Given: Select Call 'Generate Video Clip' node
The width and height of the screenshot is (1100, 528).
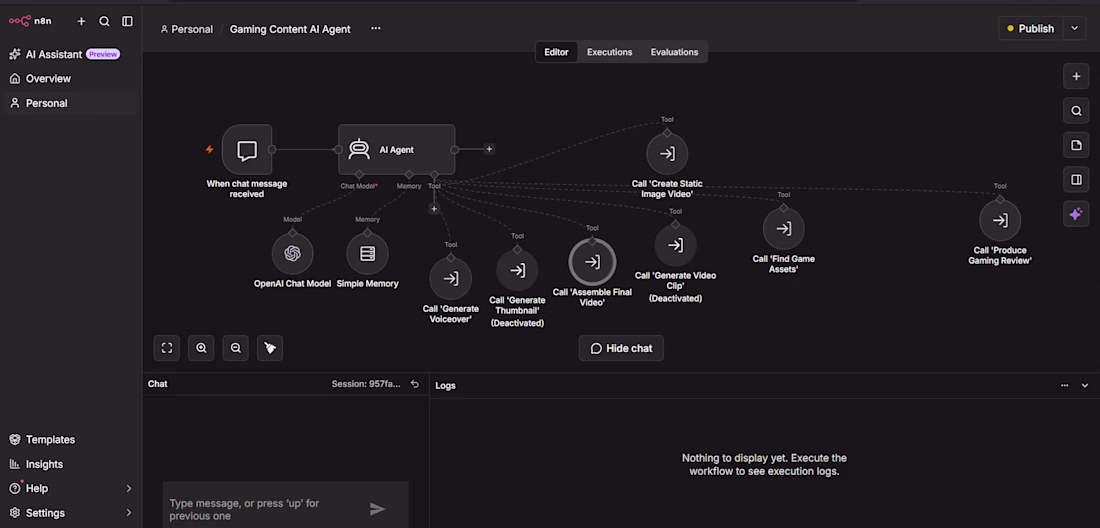Looking at the screenshot, I should [x=675, y=245].
